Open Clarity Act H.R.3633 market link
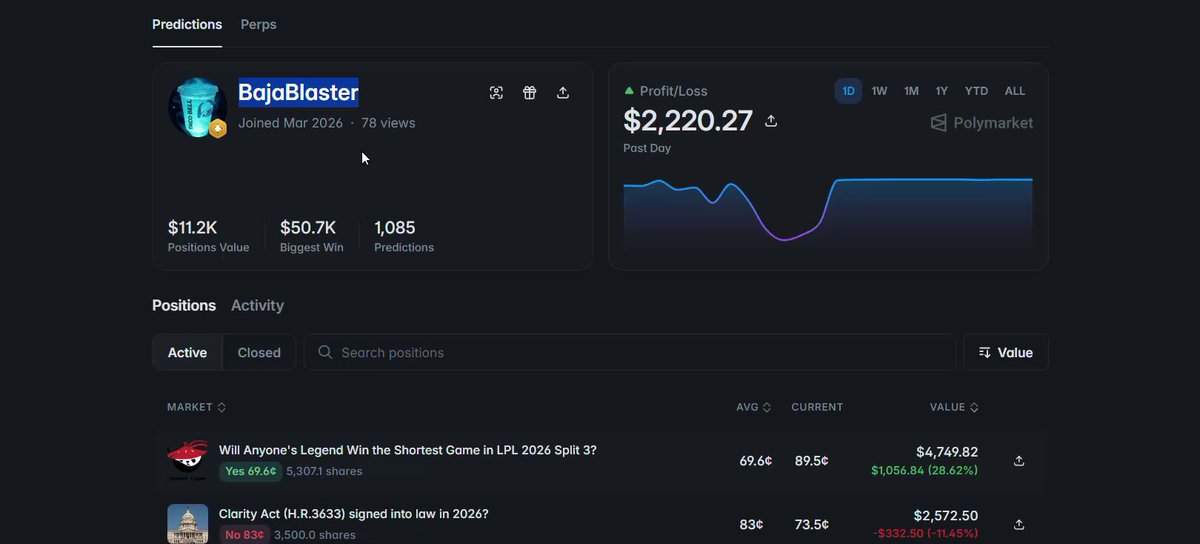Image resolution: width=1200 pixels, height=544 pixels. (x=353, y=514)
